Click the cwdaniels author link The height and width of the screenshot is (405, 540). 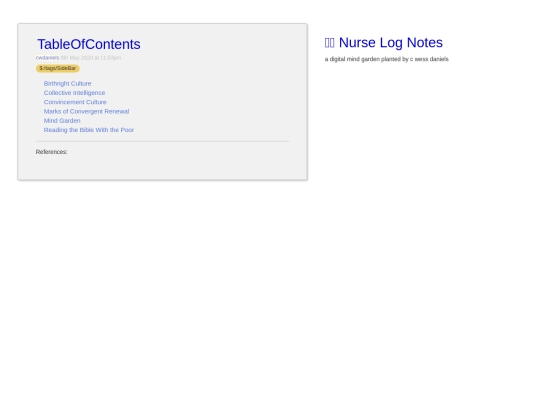[x=48, y=58]
